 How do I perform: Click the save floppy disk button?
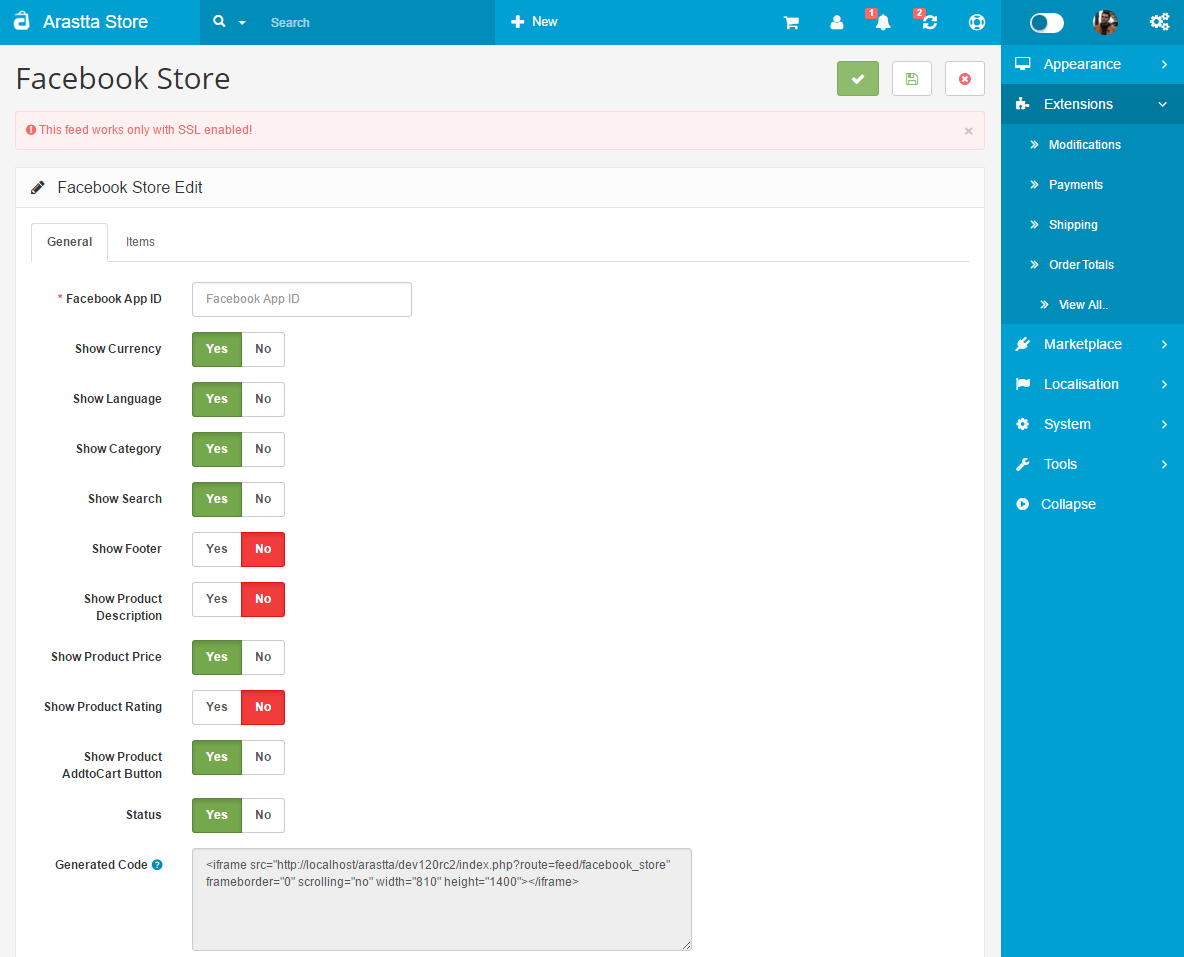click(x=911, y=79)
